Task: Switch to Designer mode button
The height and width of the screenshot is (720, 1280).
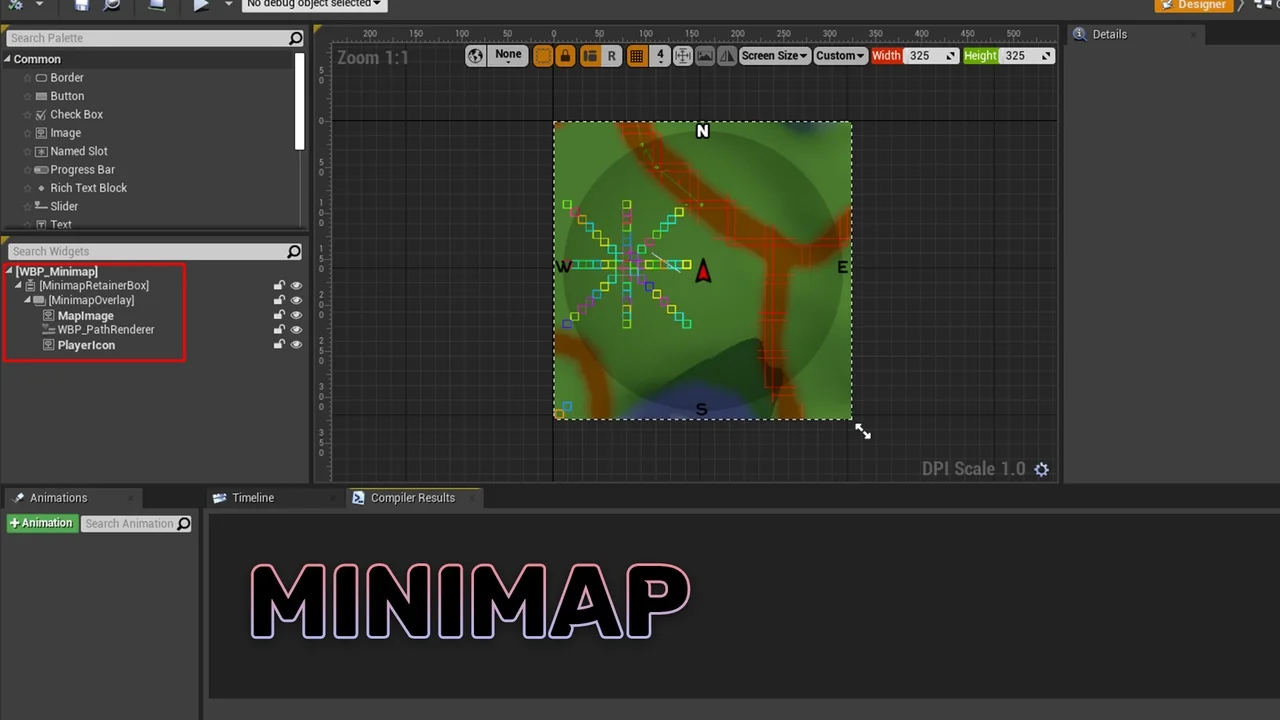Action: click(x=1192, y=5)
